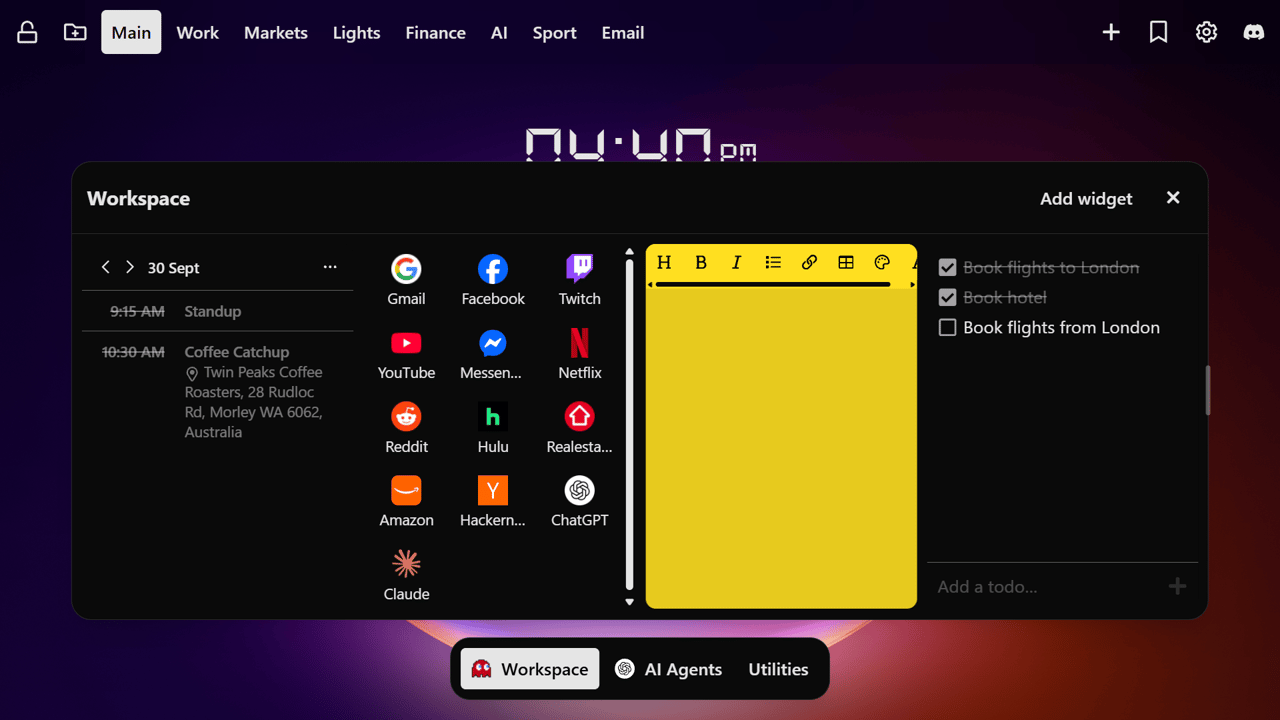This screenshot has width=1280, height=720.
Task: Uncheck Book flights to London todo
Action: point(947,267)
